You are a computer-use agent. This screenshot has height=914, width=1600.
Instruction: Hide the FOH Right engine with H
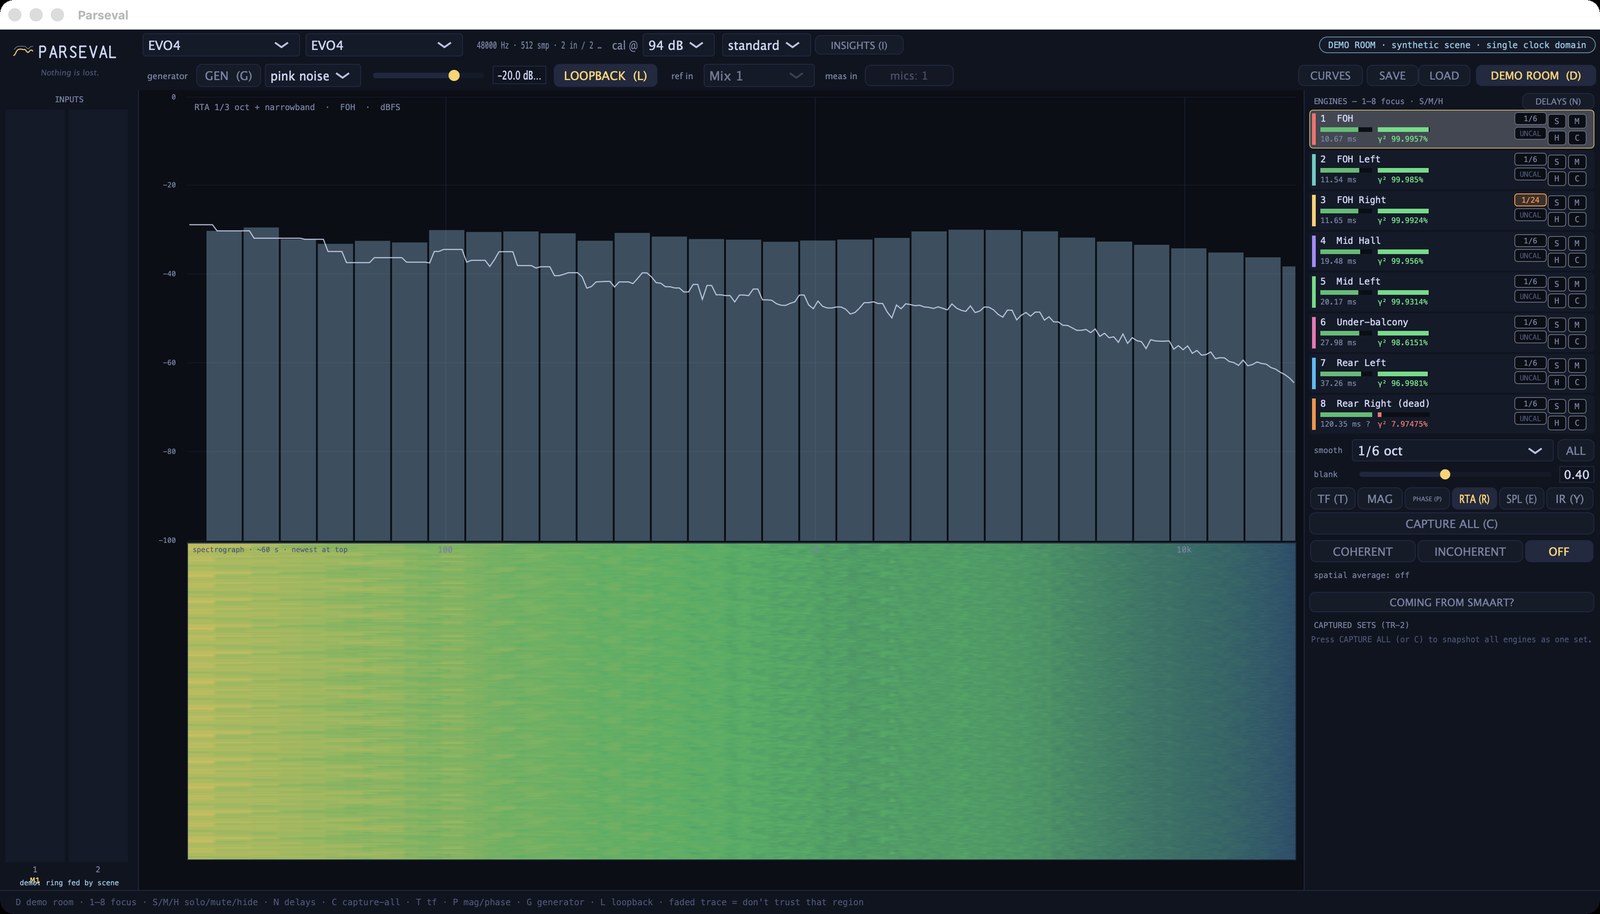tap(1556, 219)
